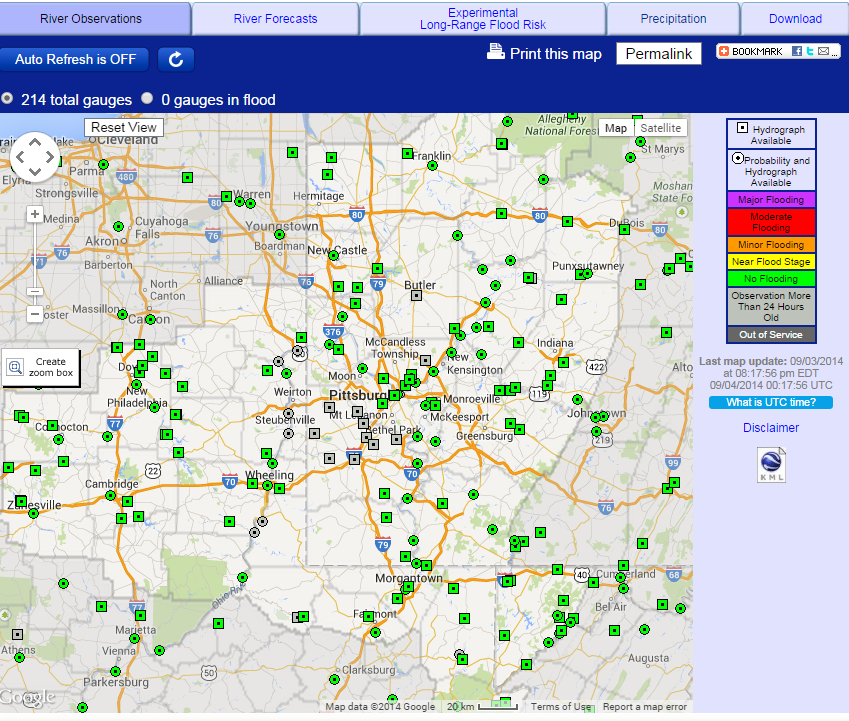The width and height of the screenshot is (849, 721).
Task: Click the Major Flooding legend swatch
Action: tap(771, 199)
